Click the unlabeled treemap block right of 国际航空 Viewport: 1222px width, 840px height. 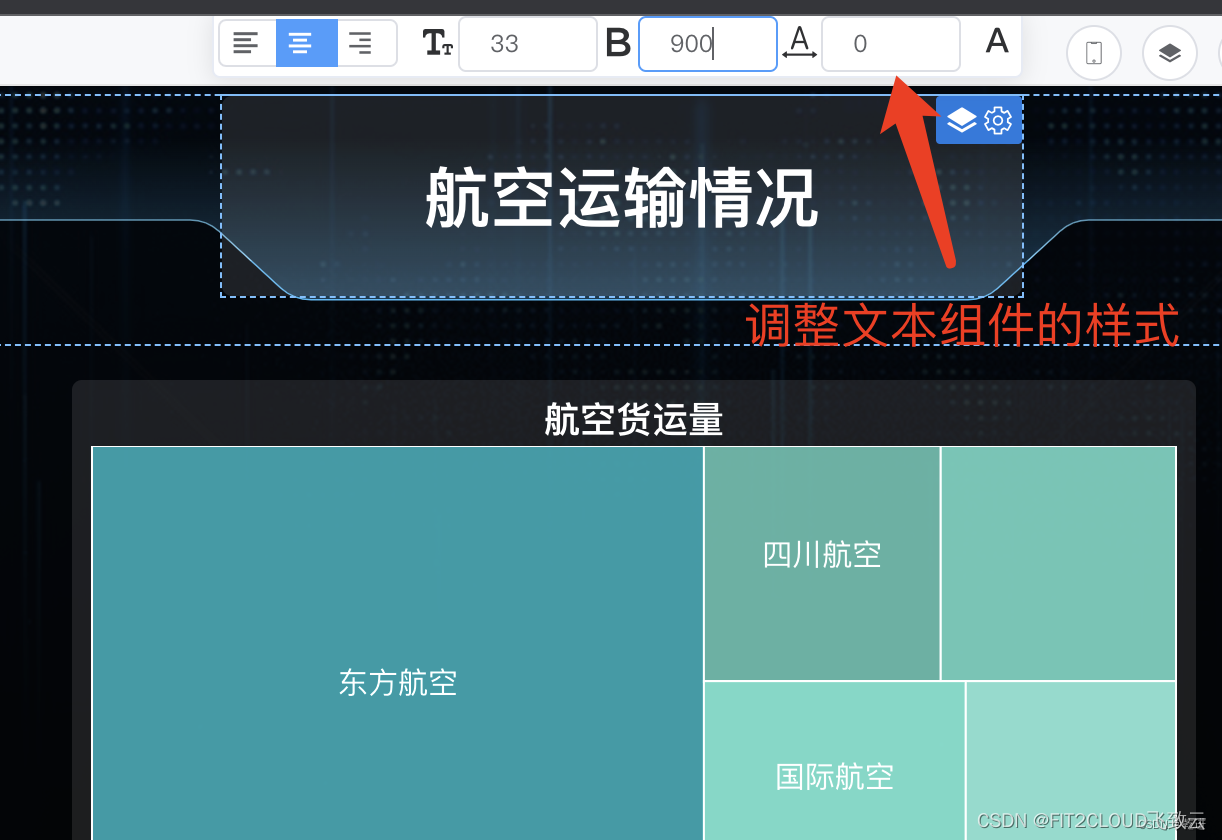tap(1071, 761)
